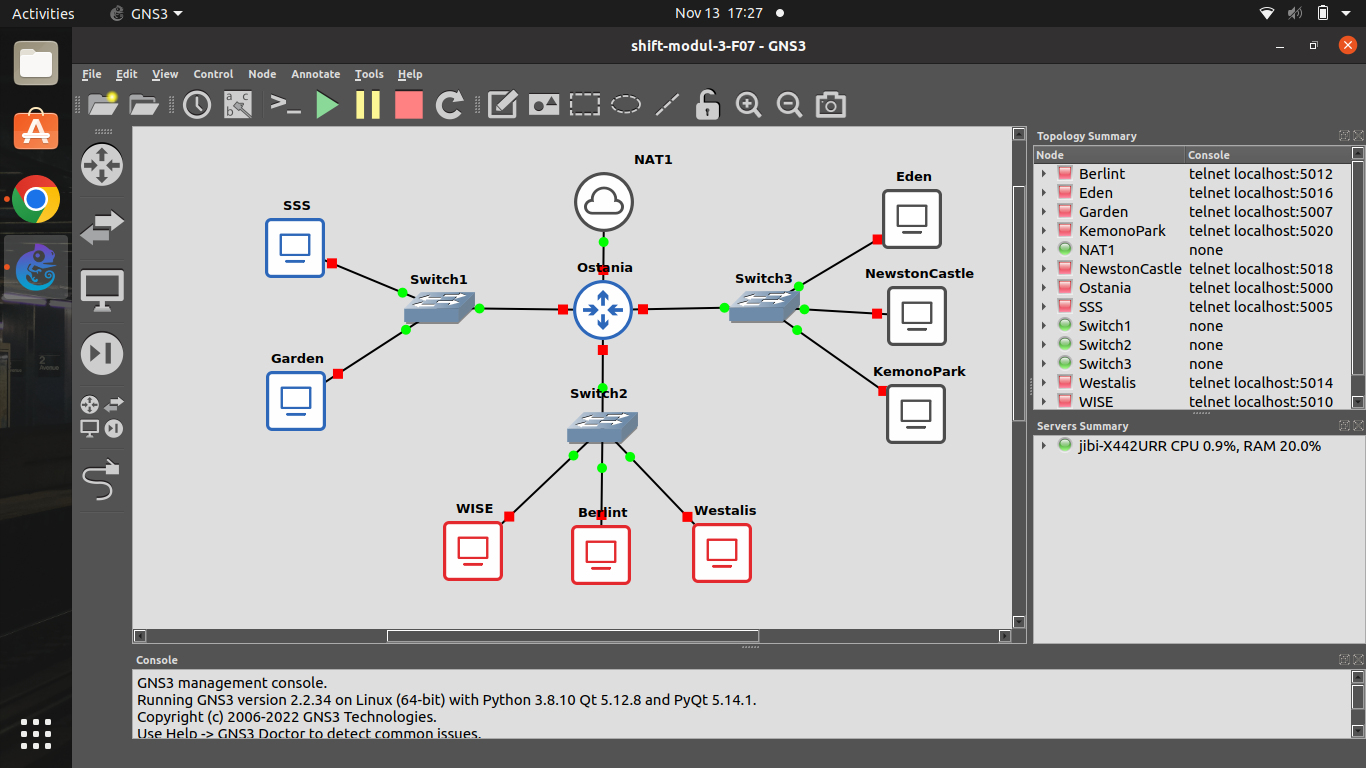The height and width of the screenshot is (768, 1366).
Task: Stop all nodes with red square button
Action: point(409,104)
